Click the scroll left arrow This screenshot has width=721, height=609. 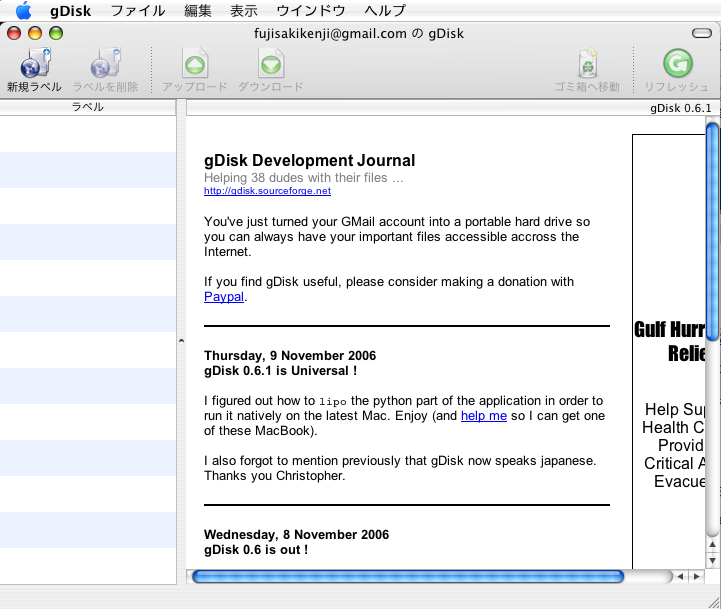680,576
